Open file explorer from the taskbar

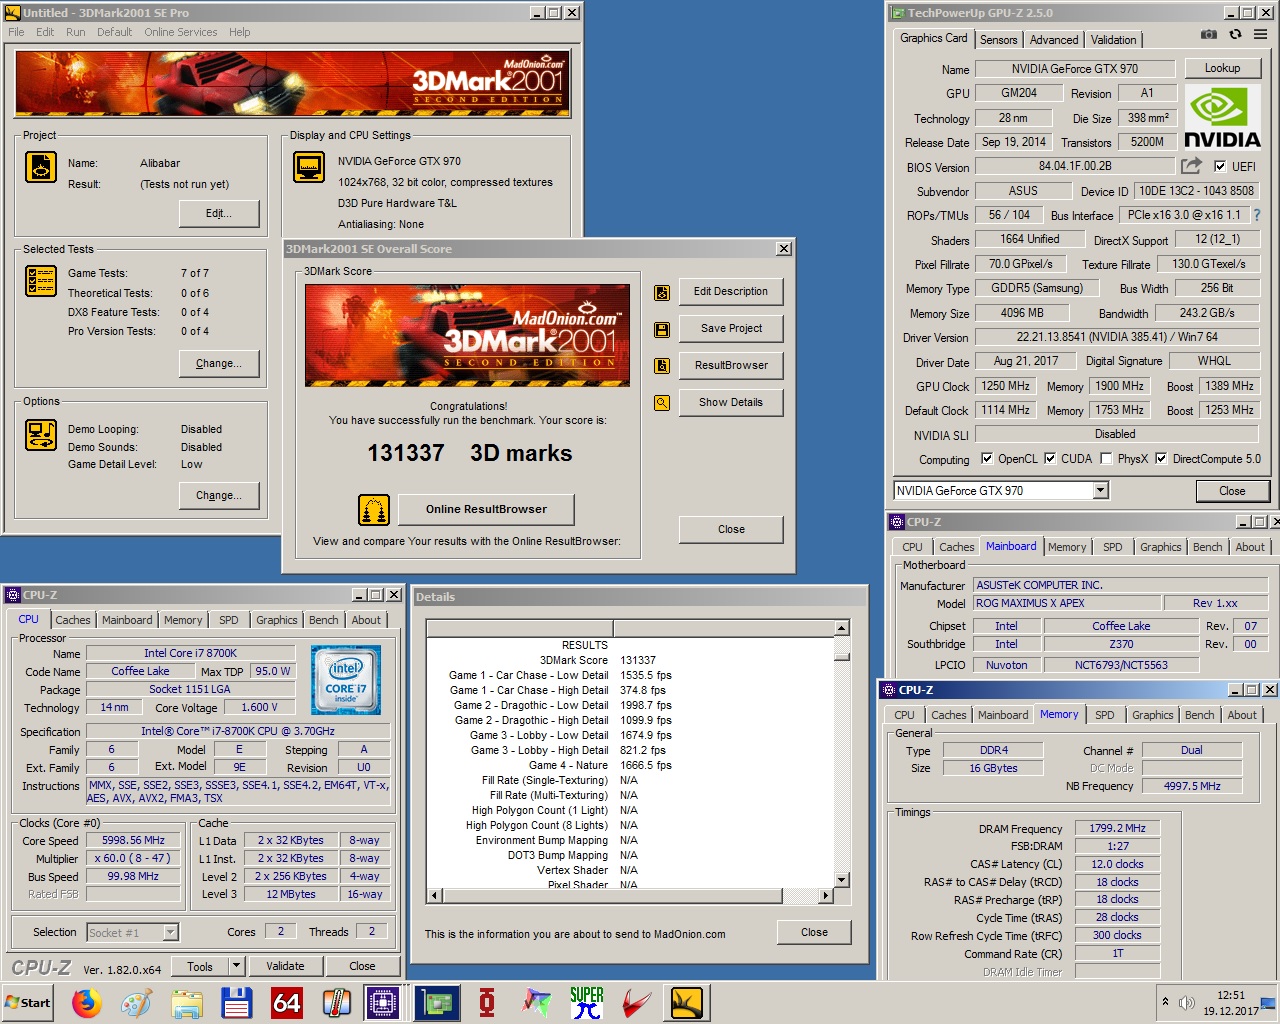[x=186, y=1002]
